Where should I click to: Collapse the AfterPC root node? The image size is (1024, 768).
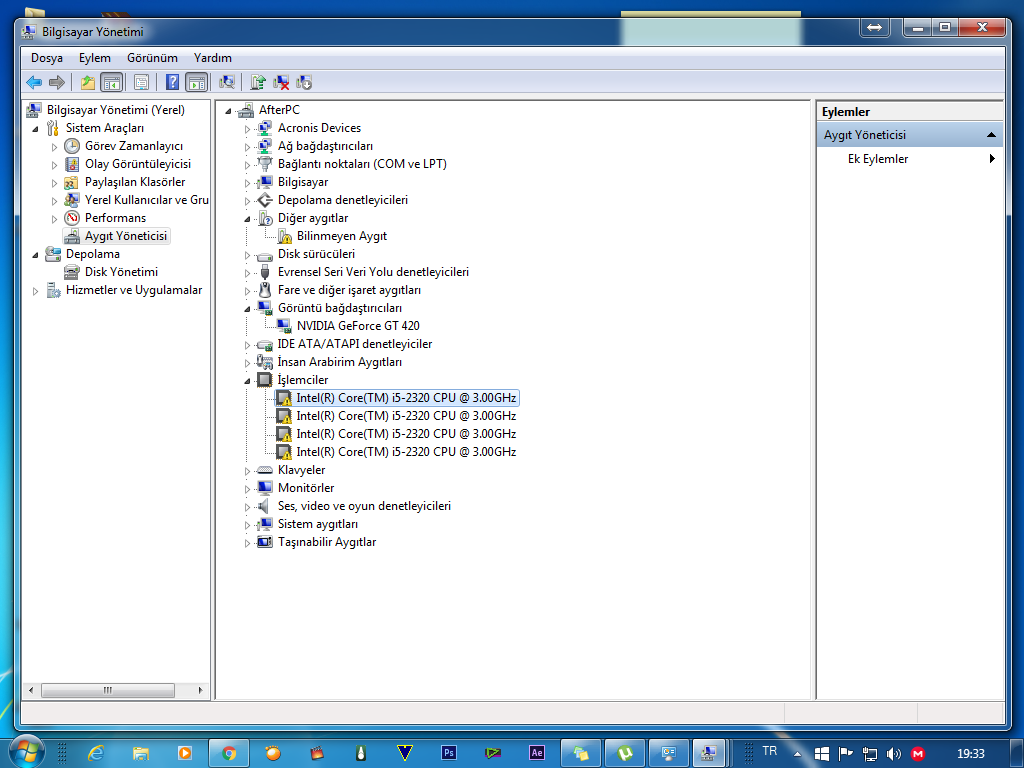coord(229,111)
